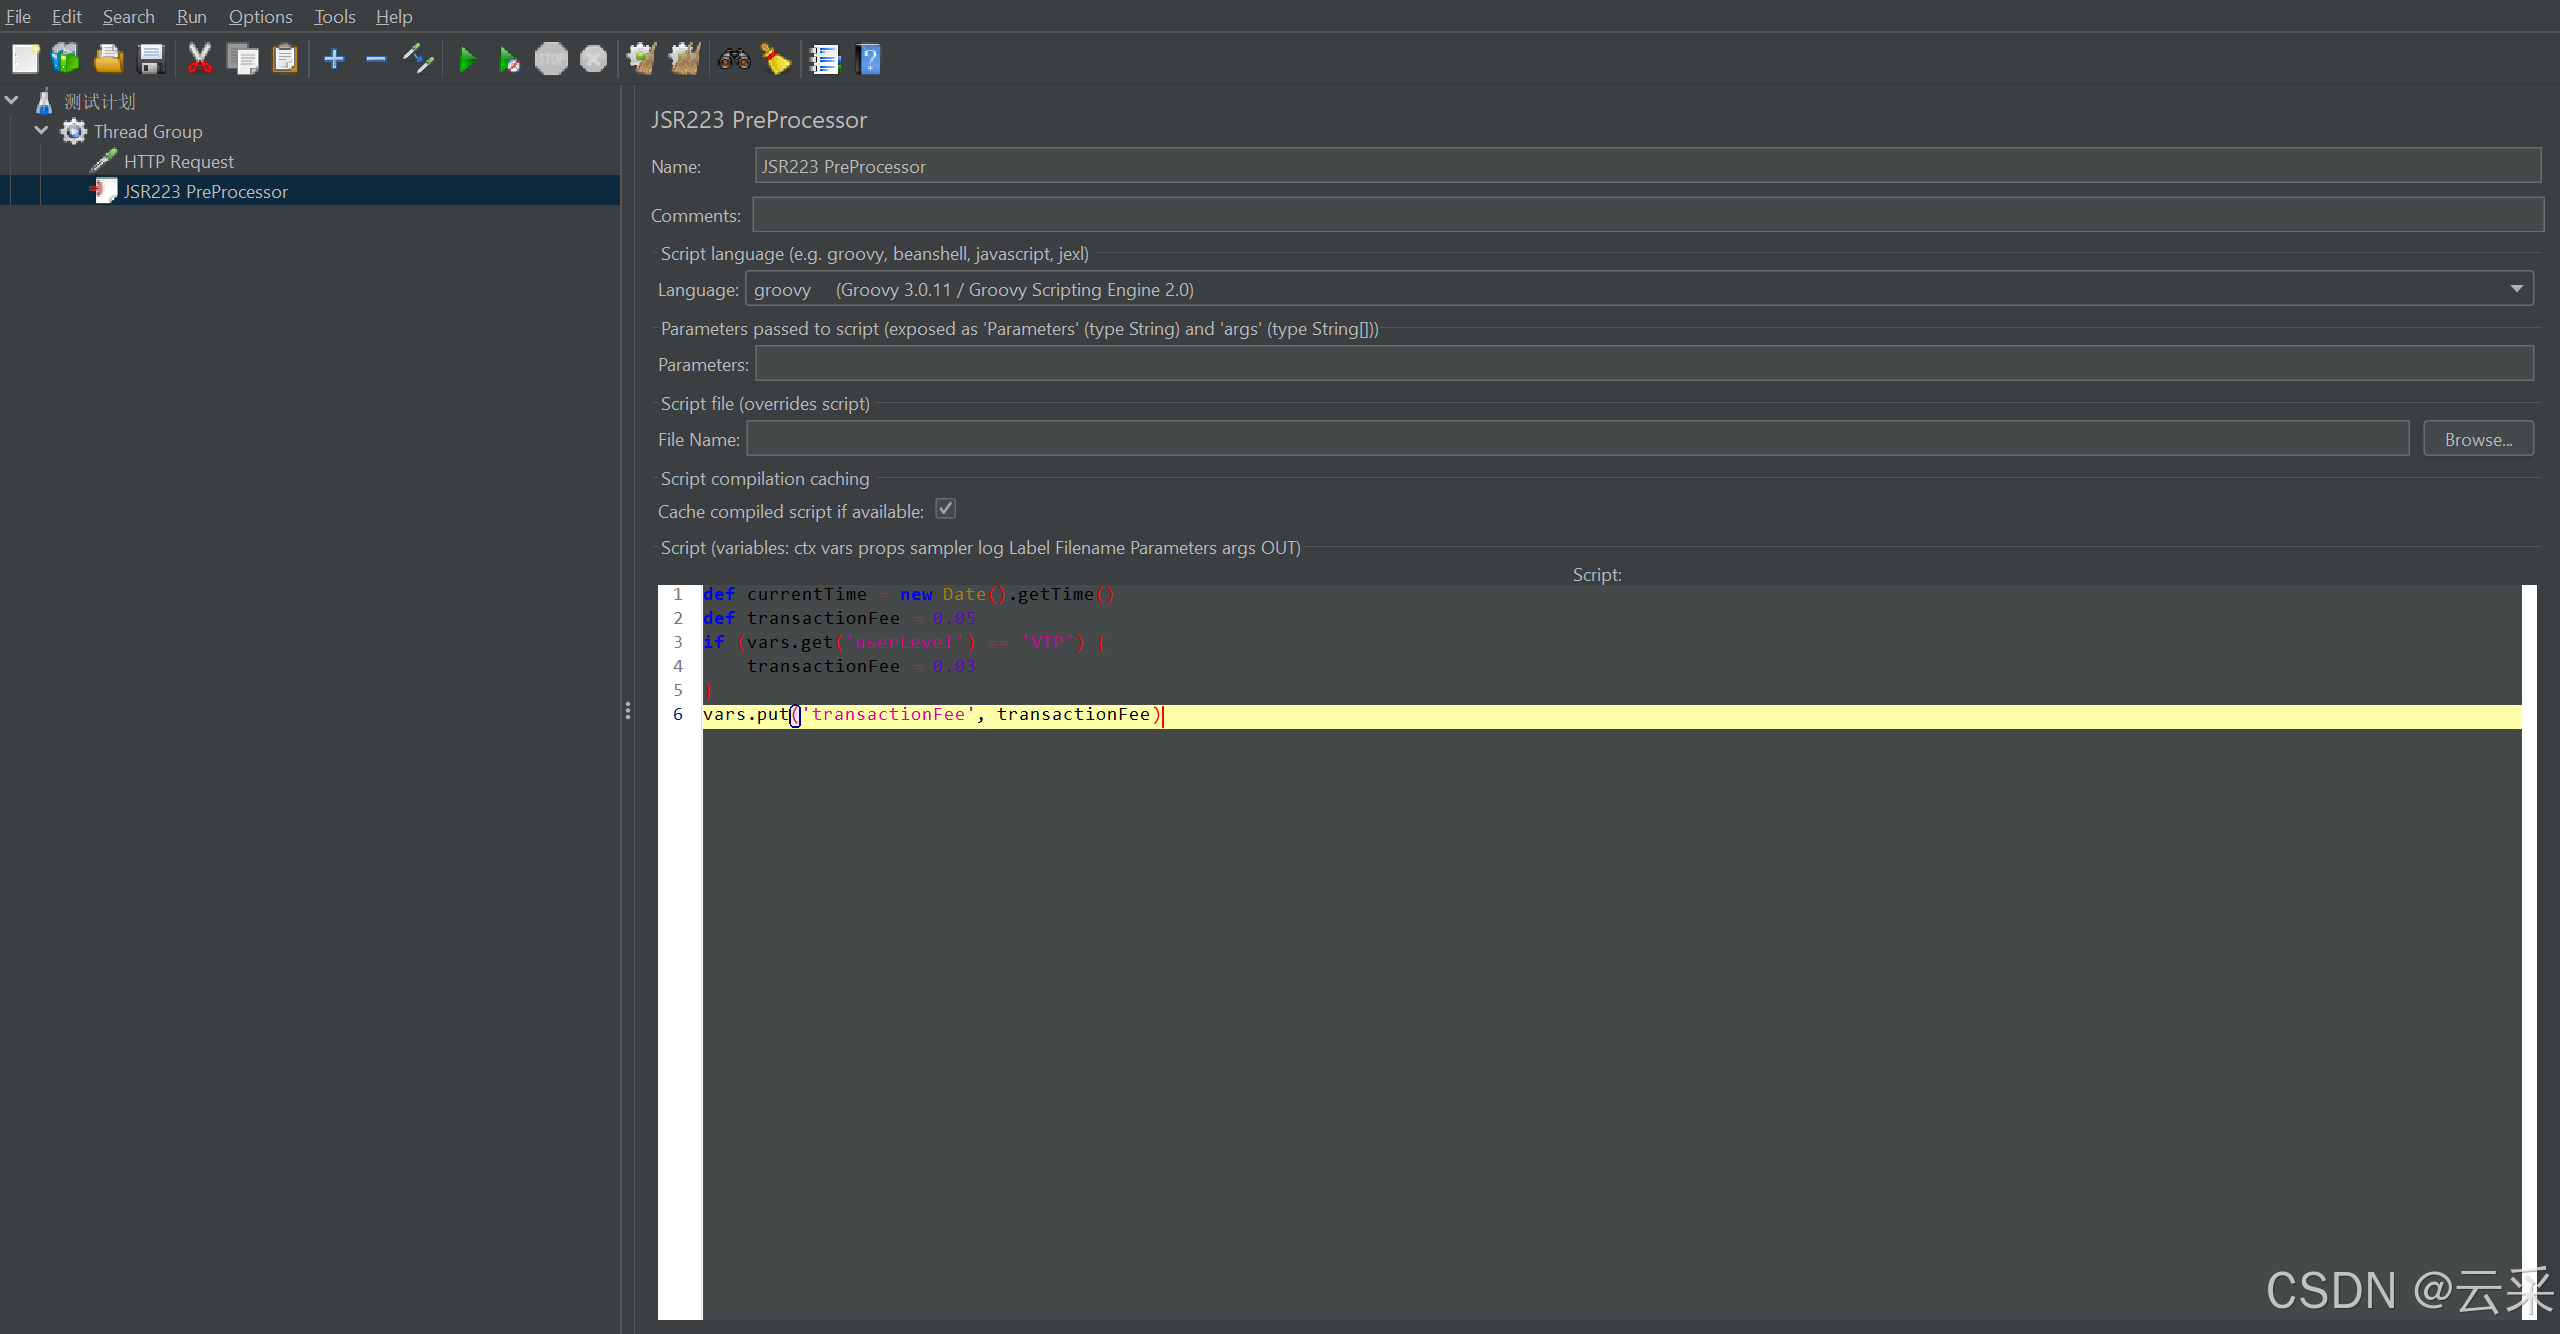Viewport: 2560px width, 1334px height.
Task: Open the Language dropdown
Action: tap(1639, 289)
